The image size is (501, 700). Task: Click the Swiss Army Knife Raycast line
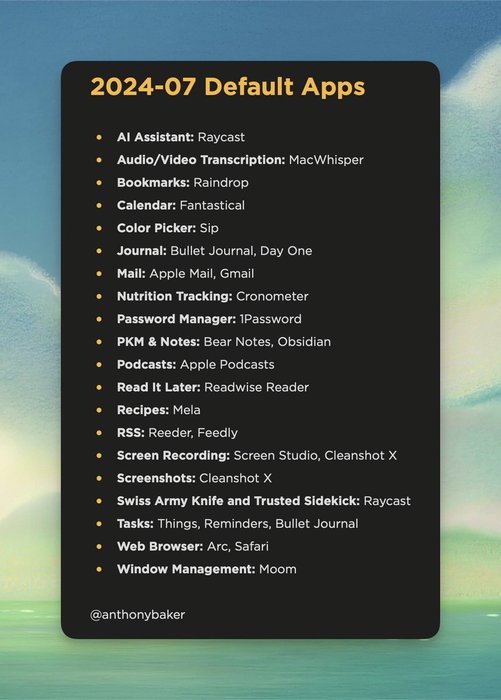tap(264, 501)
